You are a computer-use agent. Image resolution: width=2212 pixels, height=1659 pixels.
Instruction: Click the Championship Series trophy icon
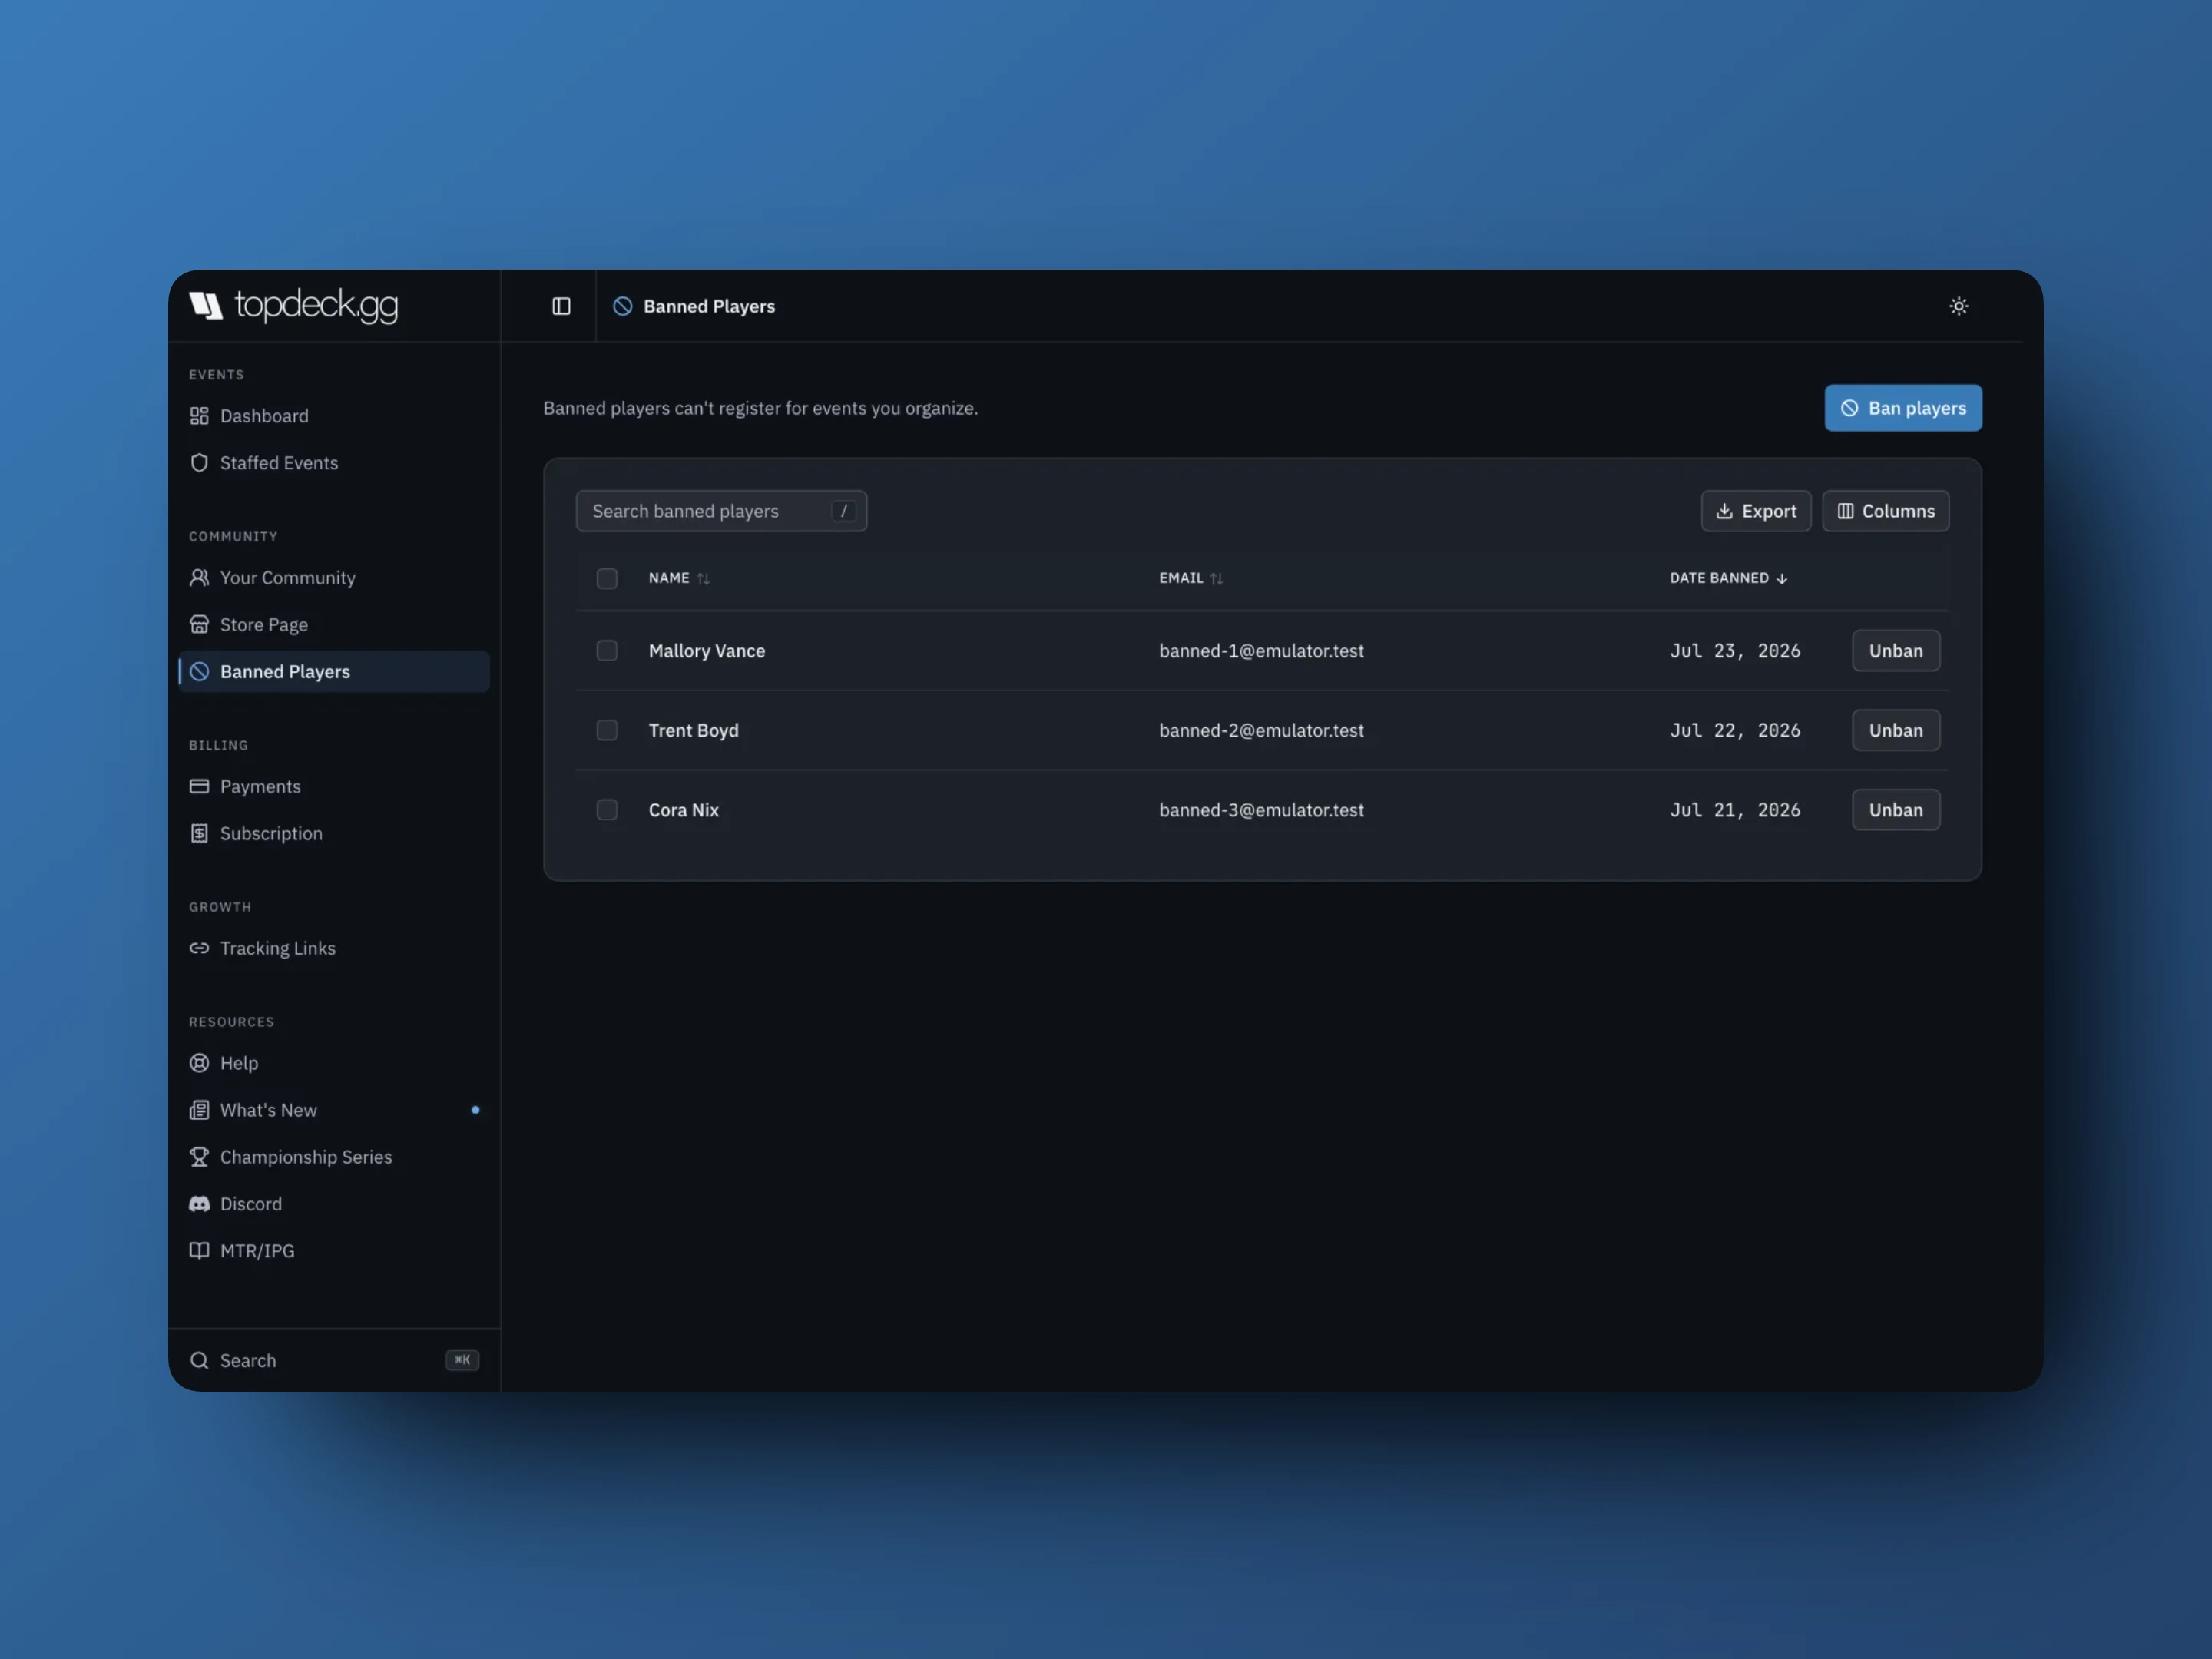tap(199, 1156)
